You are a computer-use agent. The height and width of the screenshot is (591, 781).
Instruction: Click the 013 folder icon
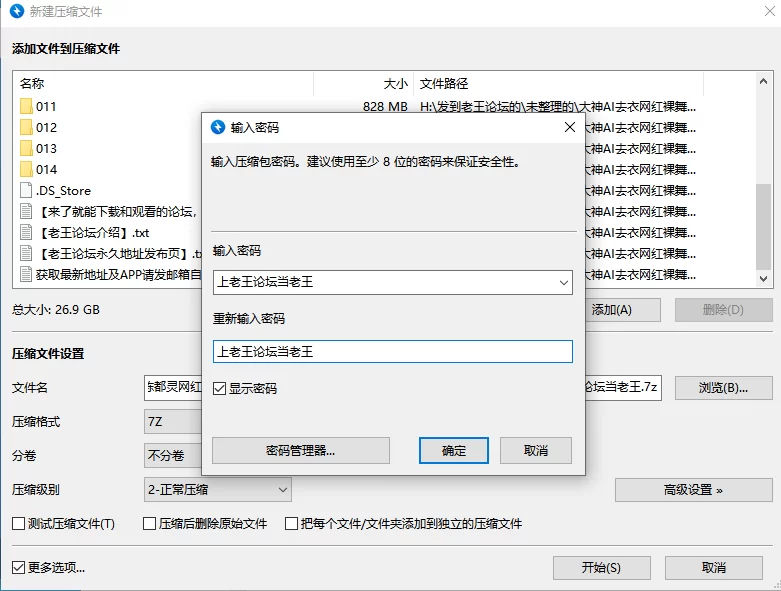(26, 148)
